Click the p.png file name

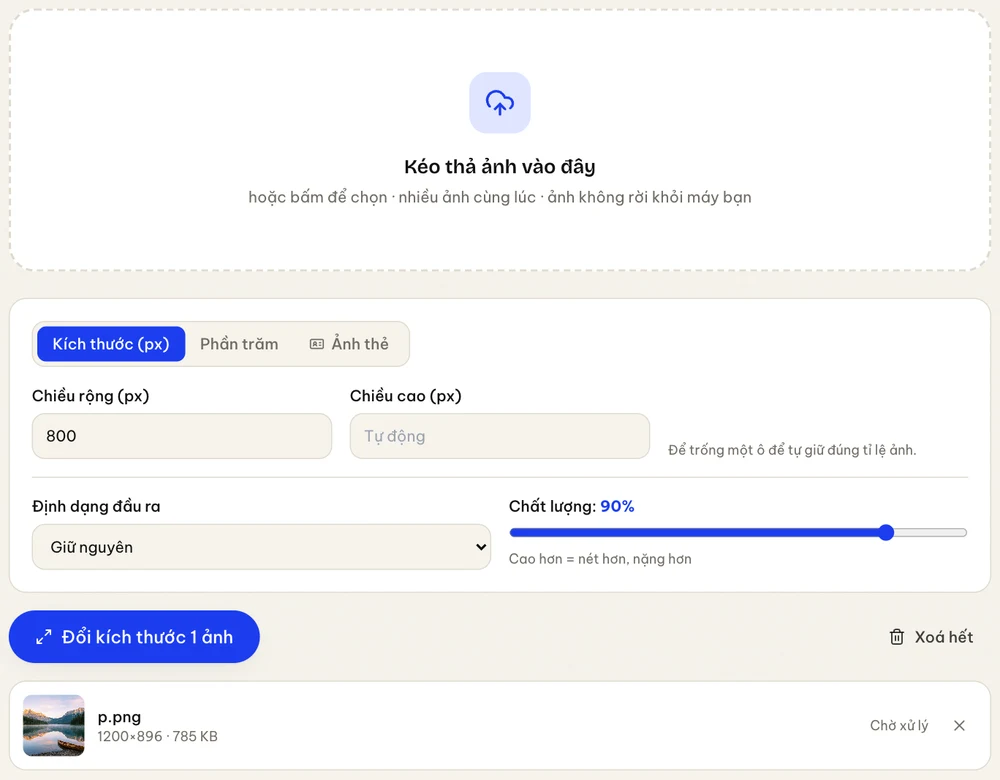119,717
